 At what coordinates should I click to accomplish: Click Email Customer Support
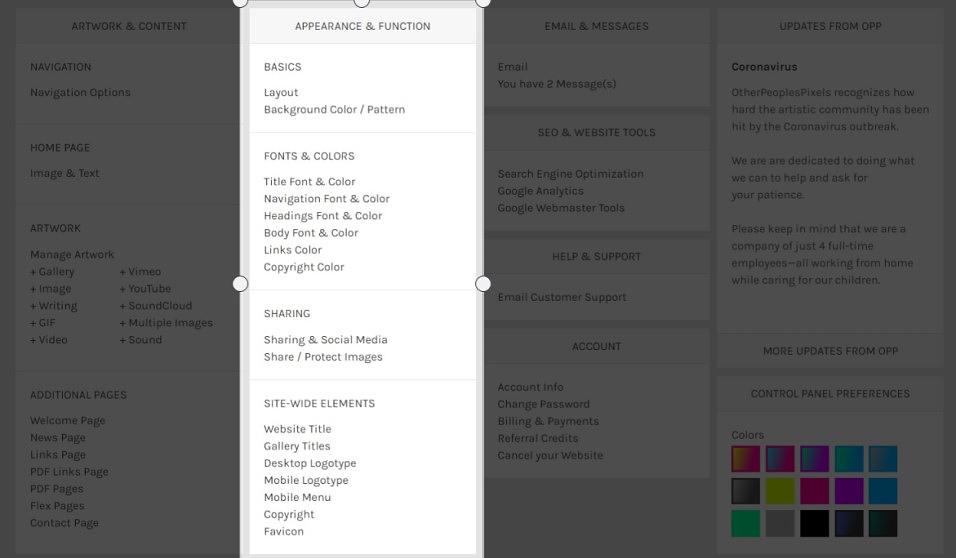coord(562,297)
